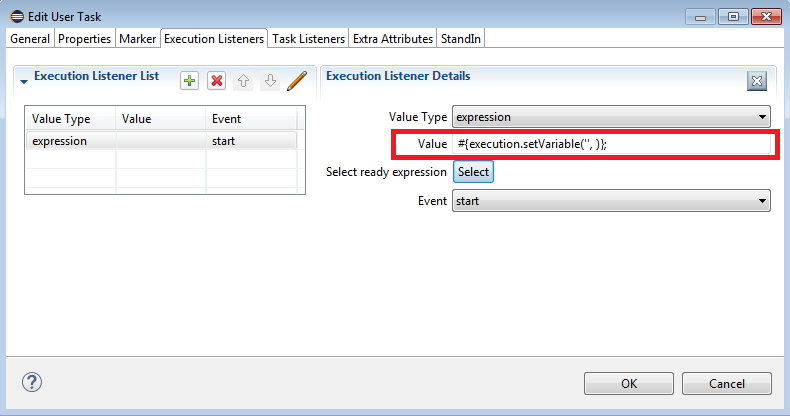
Task: Collapse the Execution Listener List section
Action: 24,81
